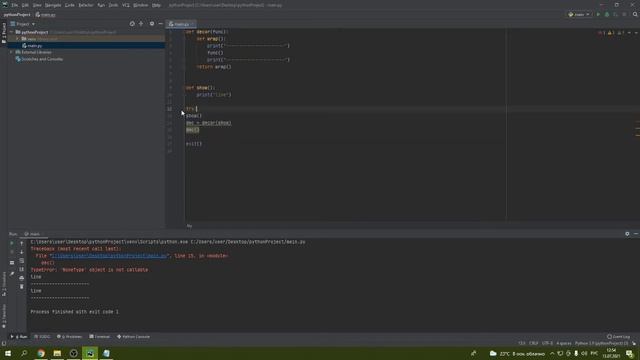
Task: Click Locate/Select Opened File target icon
Action: tap(132, 24)
